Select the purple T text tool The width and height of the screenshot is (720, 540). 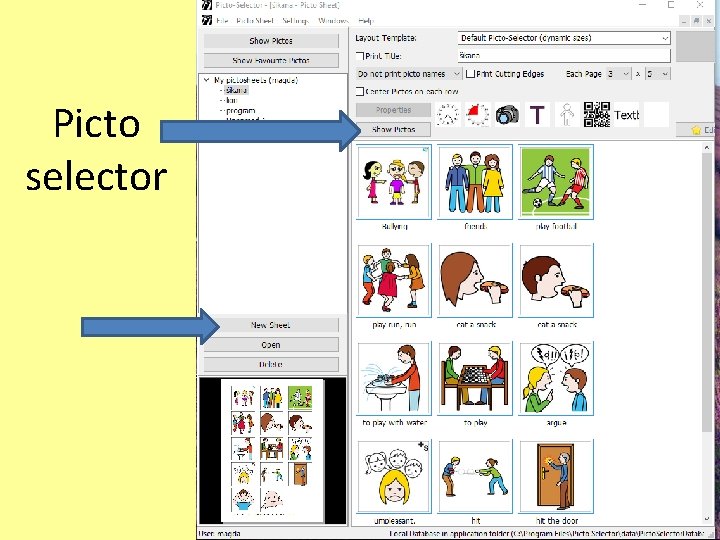click(x=537, y=115)
